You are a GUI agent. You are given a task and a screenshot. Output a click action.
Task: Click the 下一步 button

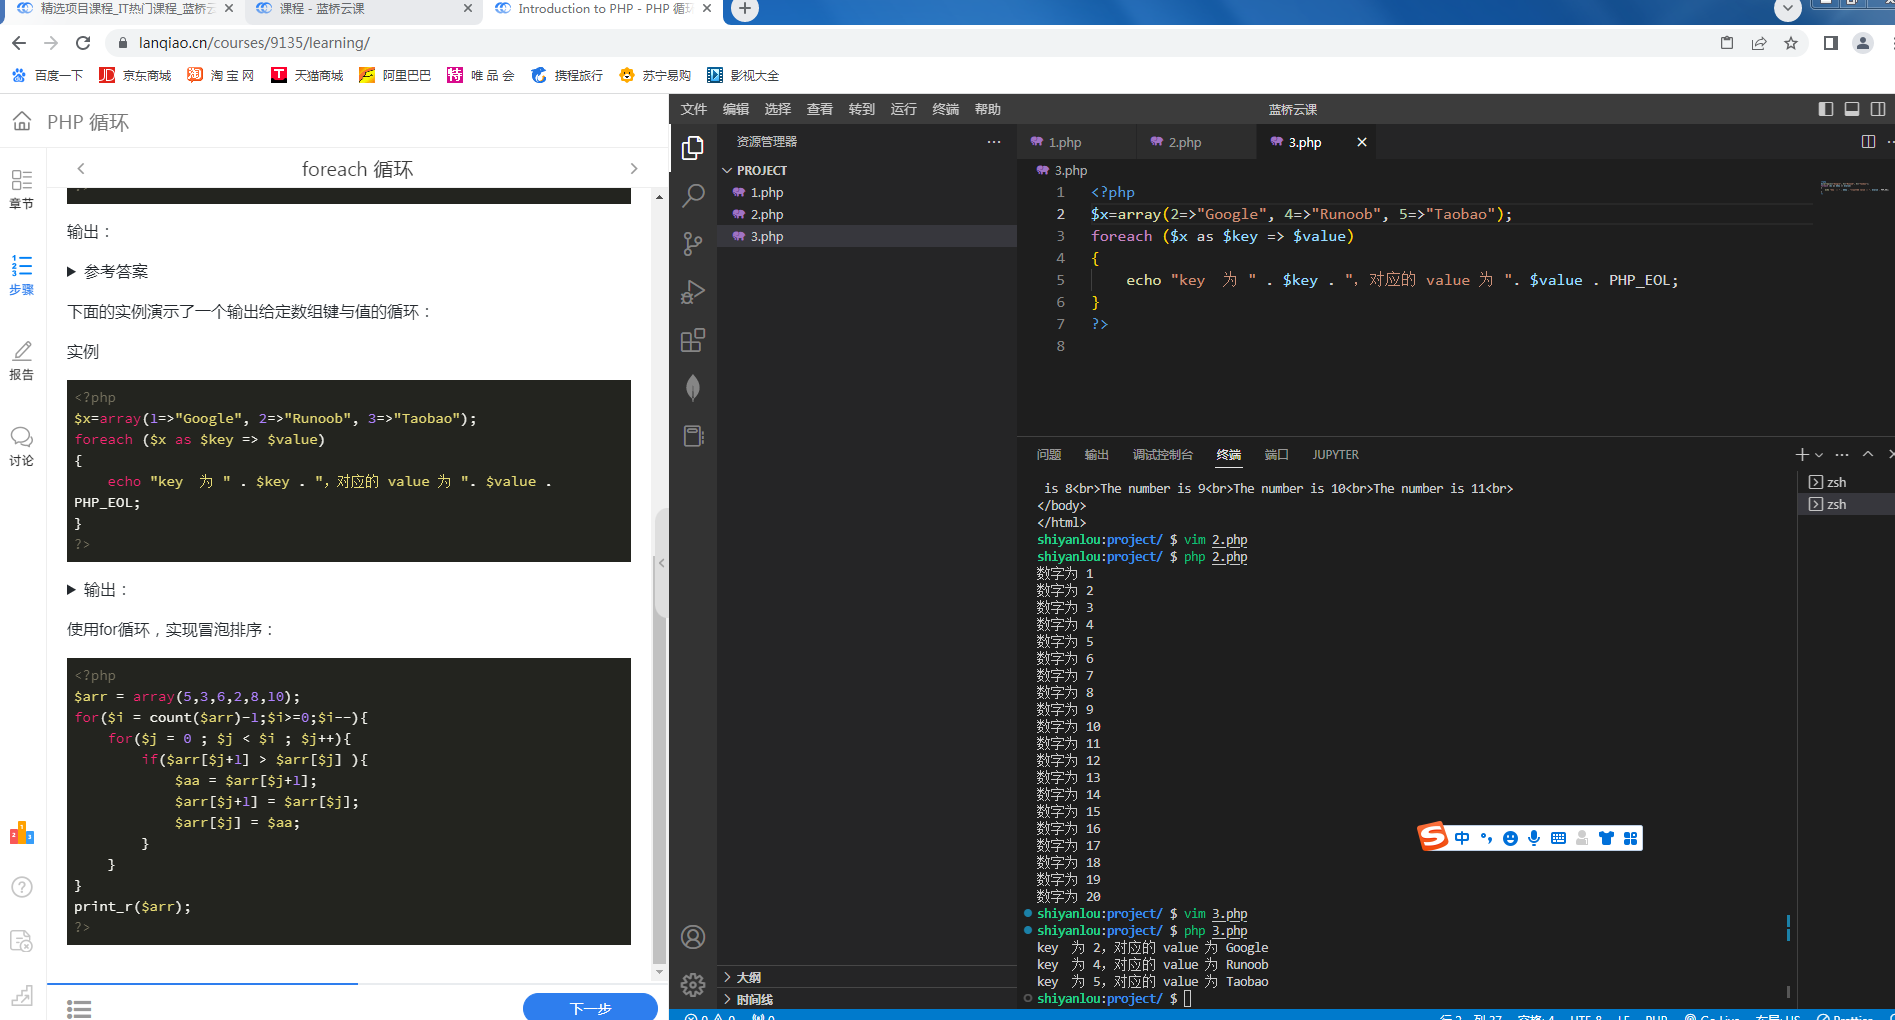590,1008
